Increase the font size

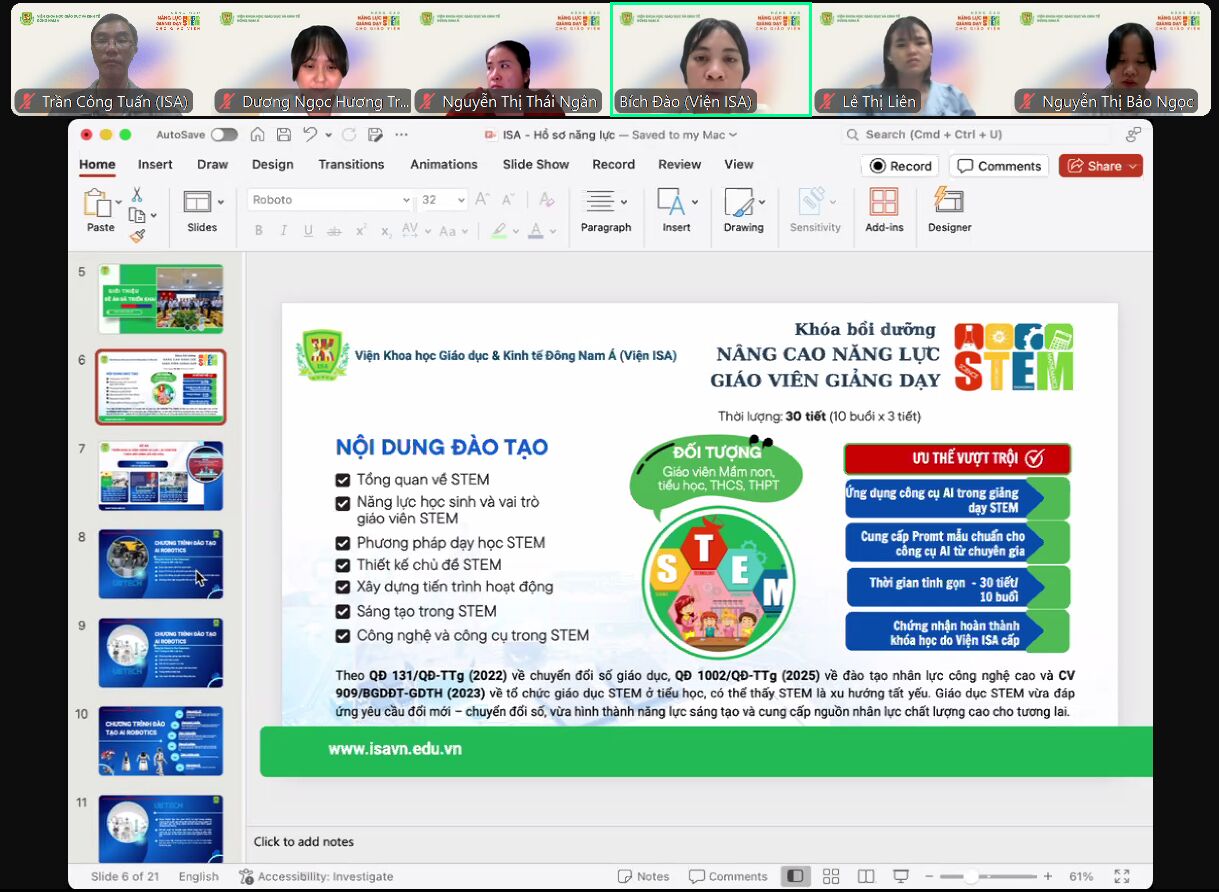pyautogui.click(x=482, y=200)
